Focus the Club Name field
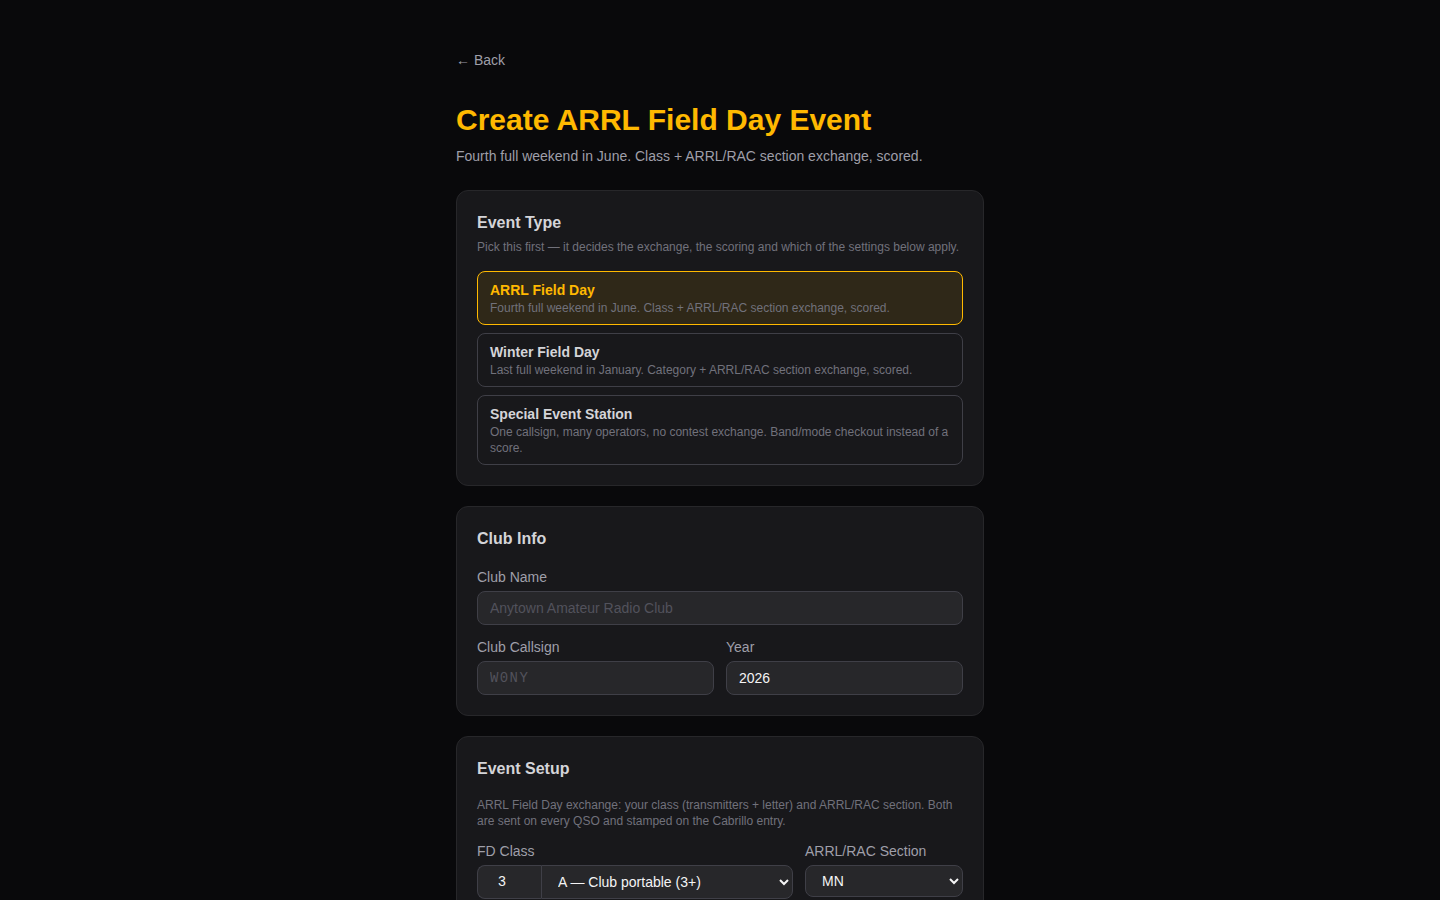The image size is (1440, 900). pyautogui.click(x=720, y=608)
